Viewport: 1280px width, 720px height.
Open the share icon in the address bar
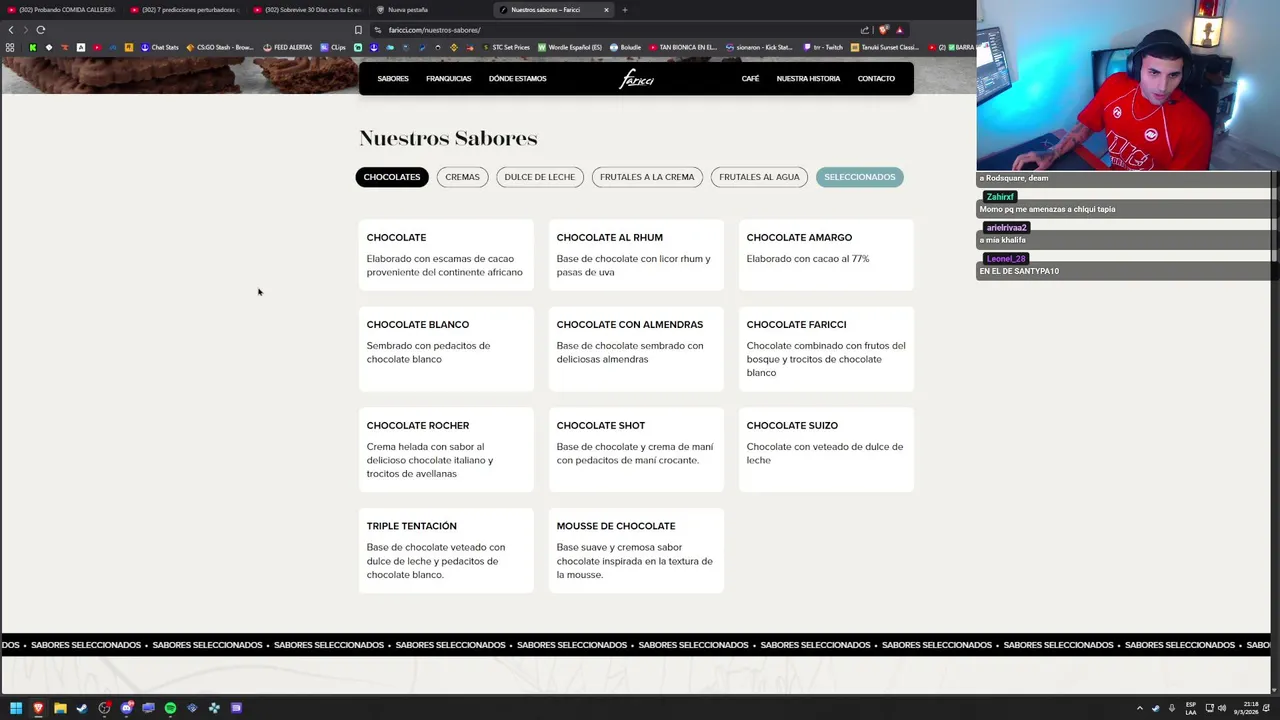coord(865,30)
